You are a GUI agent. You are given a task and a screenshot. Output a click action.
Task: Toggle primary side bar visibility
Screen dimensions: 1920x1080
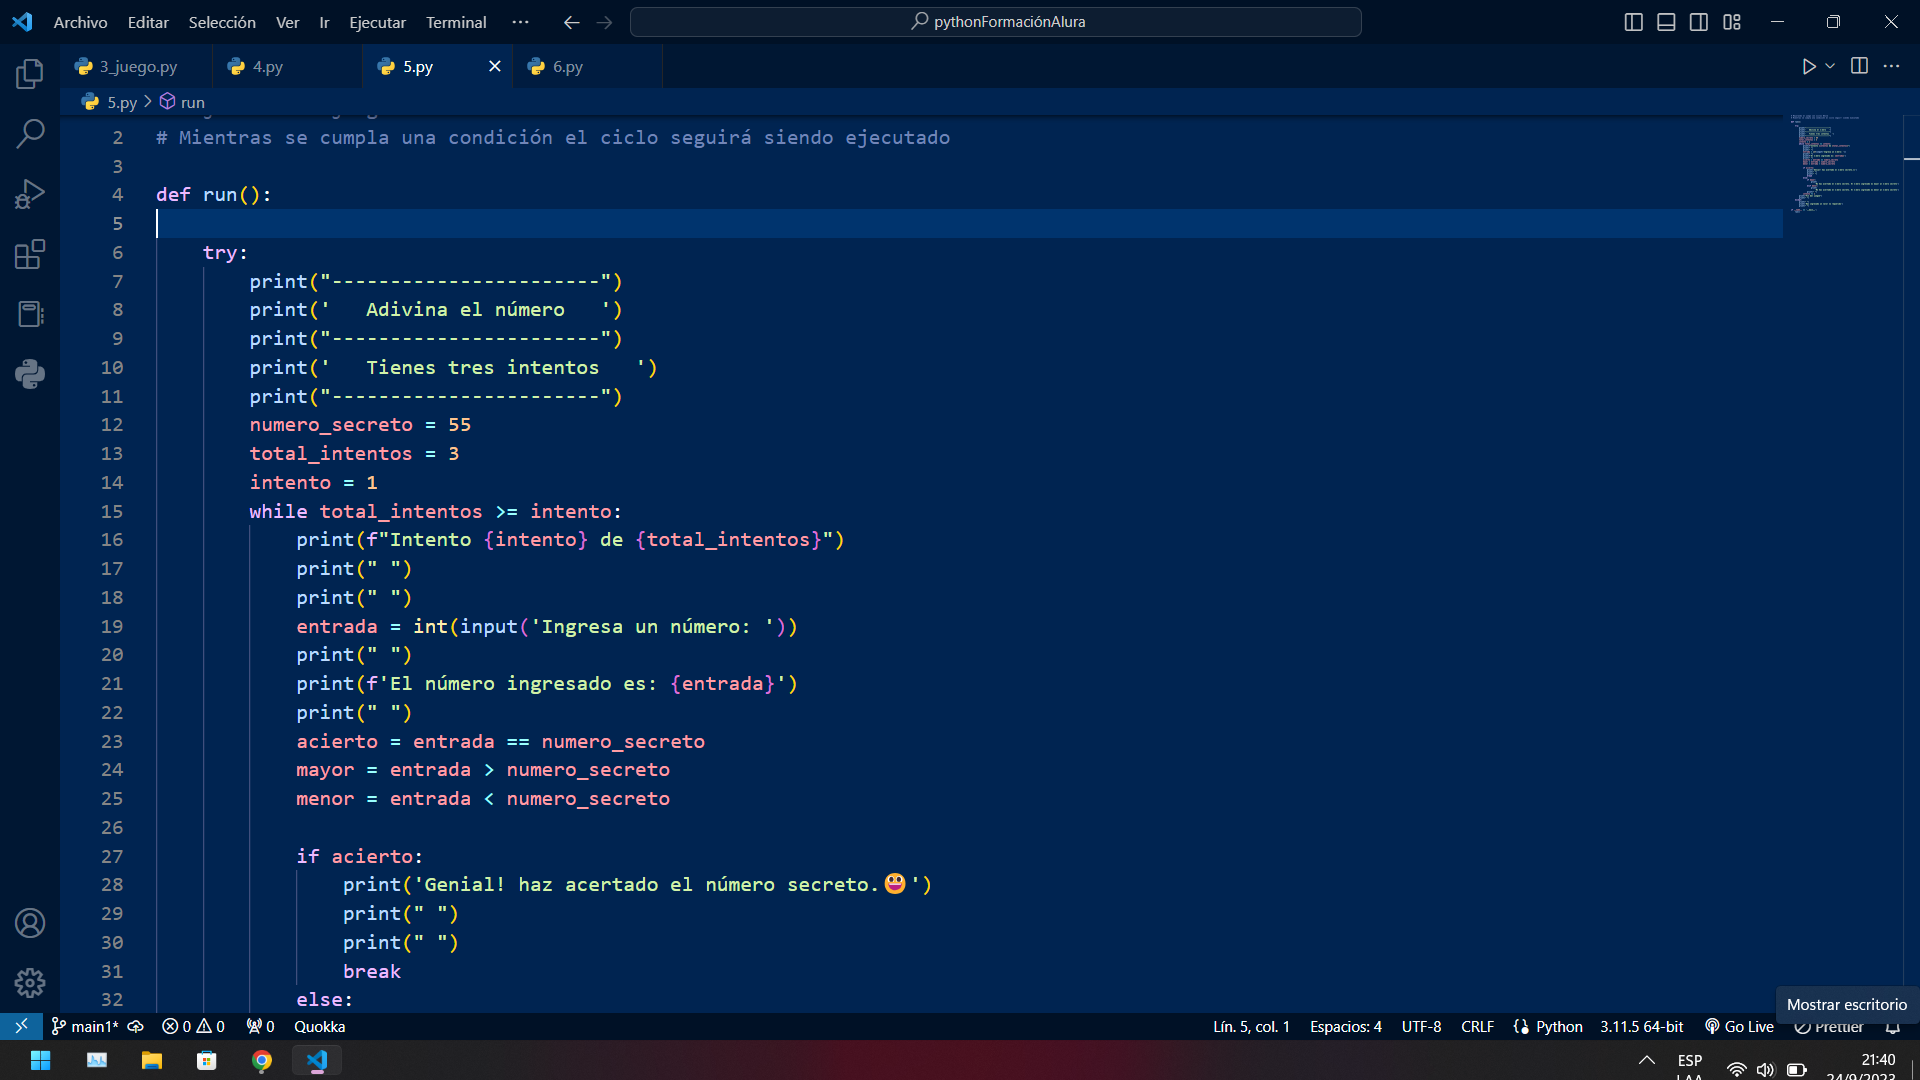click(x=1634, y=22)
